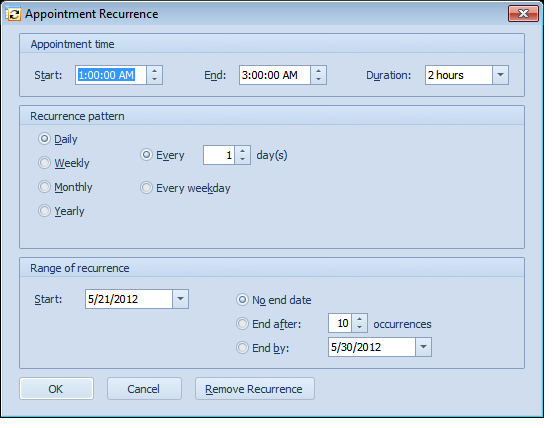Select the Weekly recurrence pattern

pos(64,163)
